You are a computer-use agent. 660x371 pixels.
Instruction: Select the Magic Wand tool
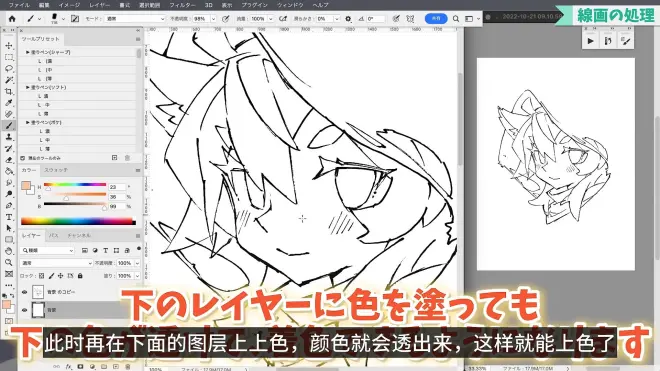pos(9,80)
